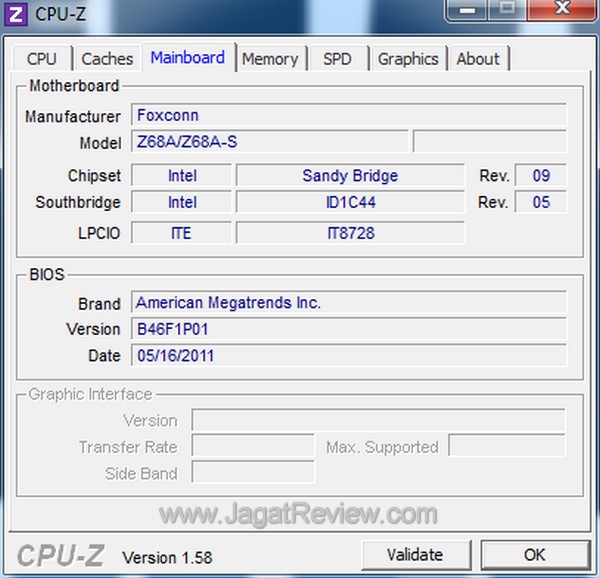Click the Model field Z68A/Z68A-S
Image resolution: width=600 pixels, height=578 pixels.
tap(270, 141)
